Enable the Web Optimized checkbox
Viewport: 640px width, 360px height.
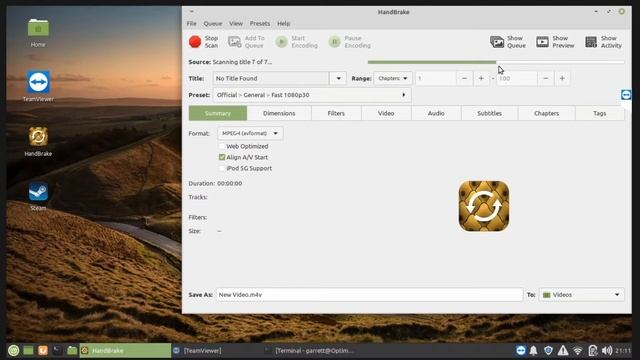[222, 146]
